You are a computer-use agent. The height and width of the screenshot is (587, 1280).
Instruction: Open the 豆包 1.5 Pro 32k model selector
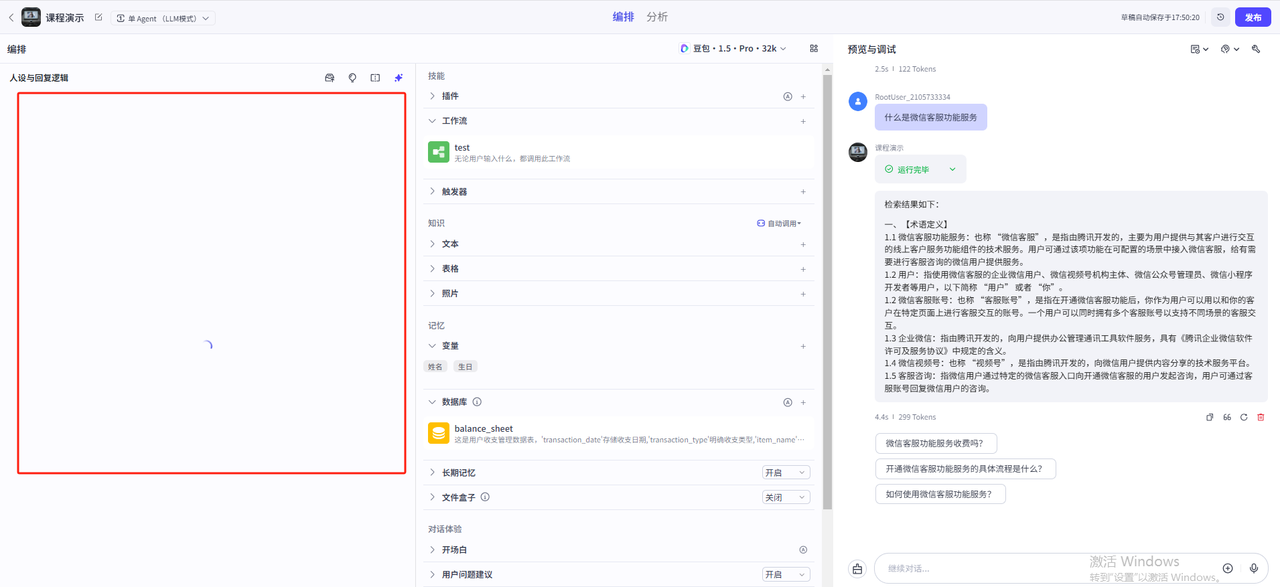733,48
